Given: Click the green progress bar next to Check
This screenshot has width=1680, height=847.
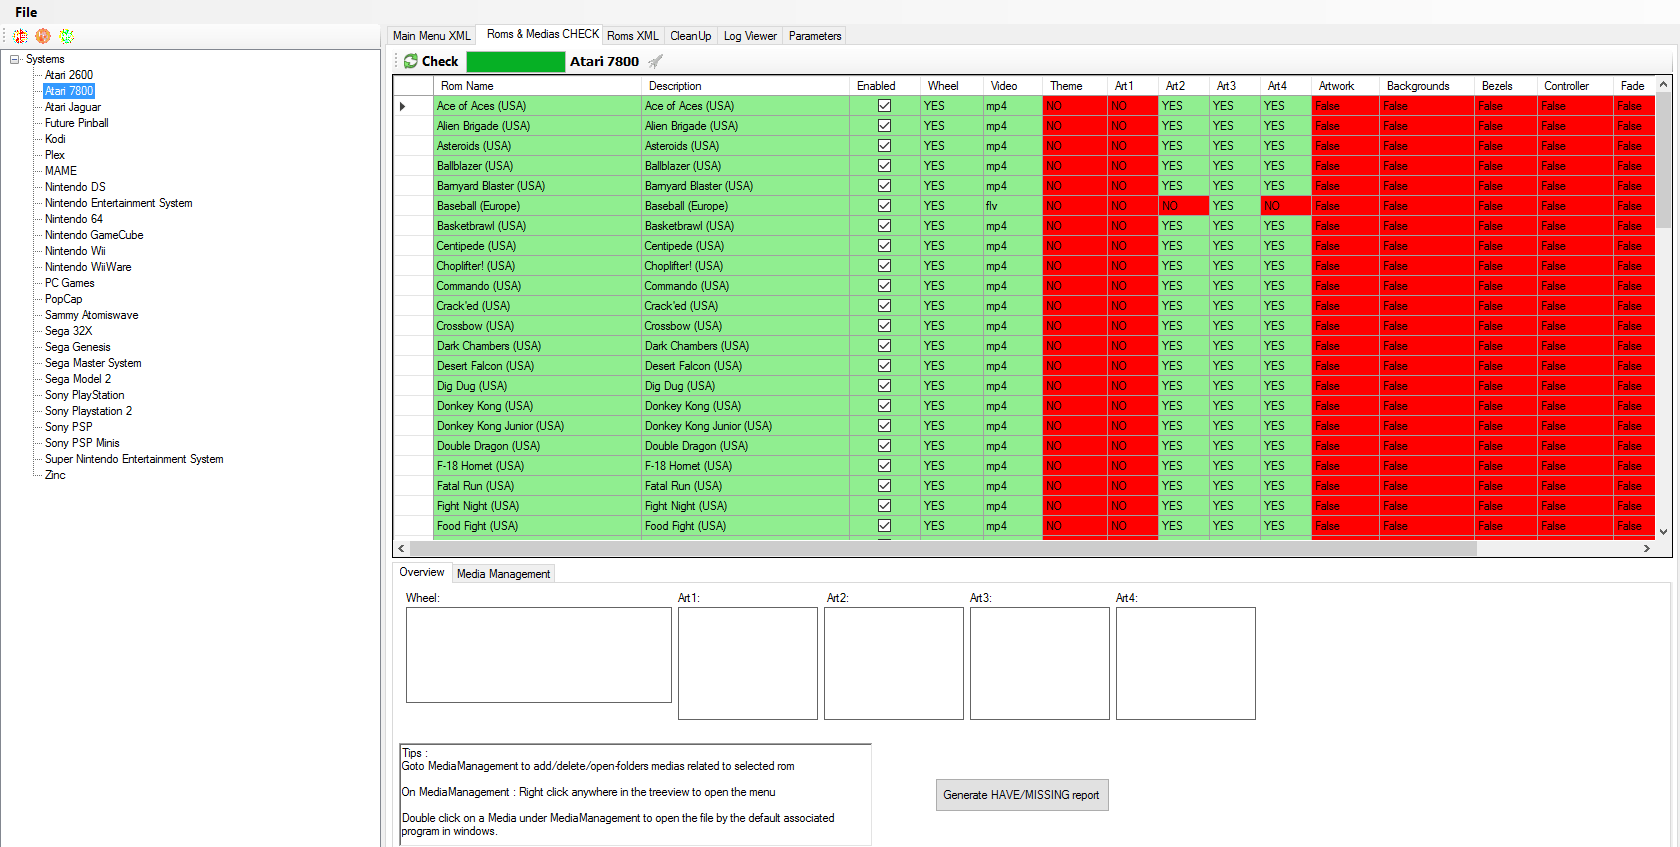Looking at the screenshot, I should click(x=515, y=61).
